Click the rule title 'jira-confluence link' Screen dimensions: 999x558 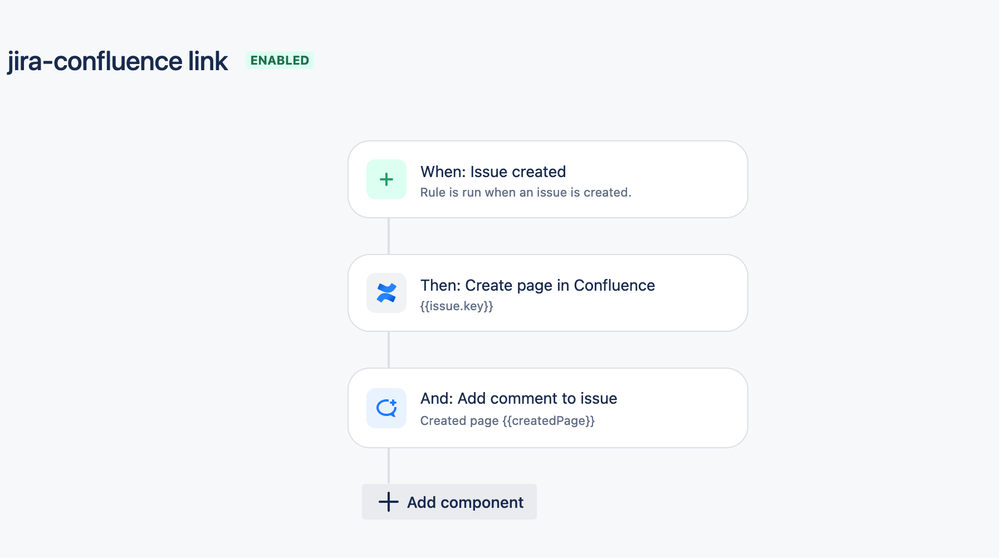click(x=117, y=61)
